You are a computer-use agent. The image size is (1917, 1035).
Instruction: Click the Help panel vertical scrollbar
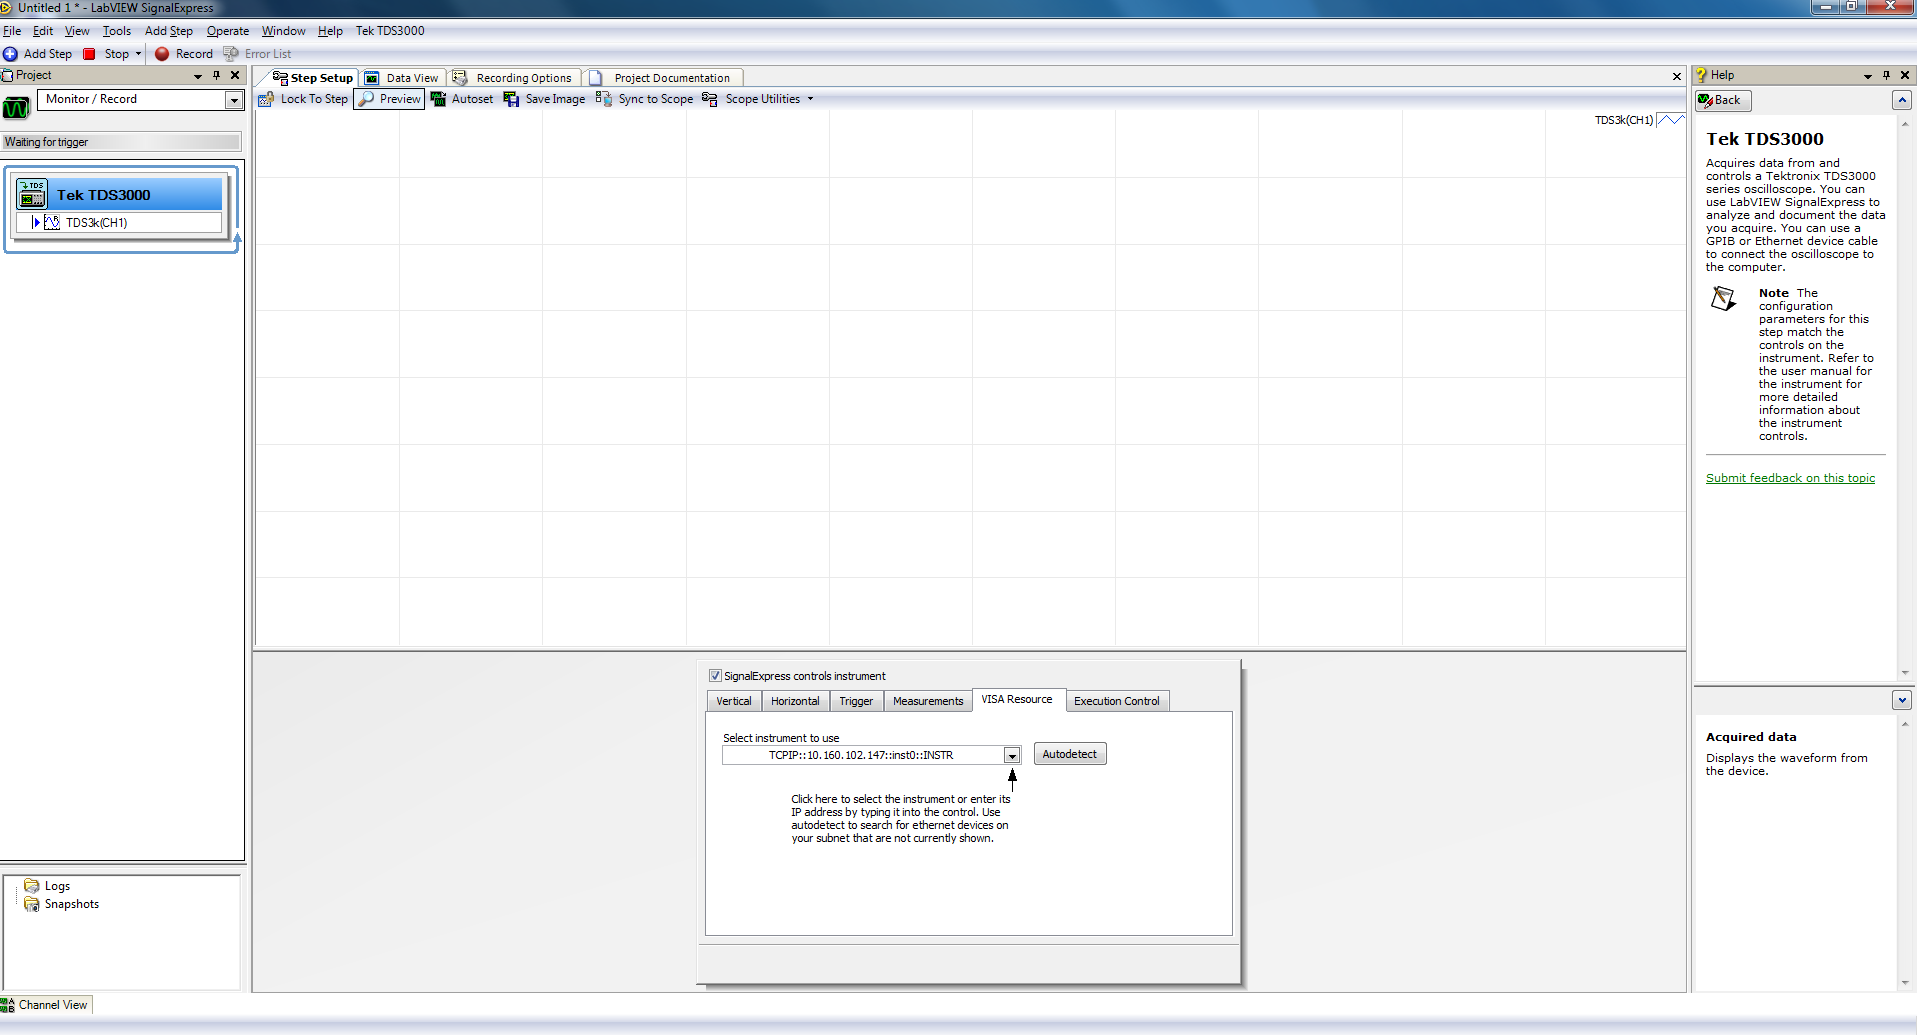(x=1905, y=398)
